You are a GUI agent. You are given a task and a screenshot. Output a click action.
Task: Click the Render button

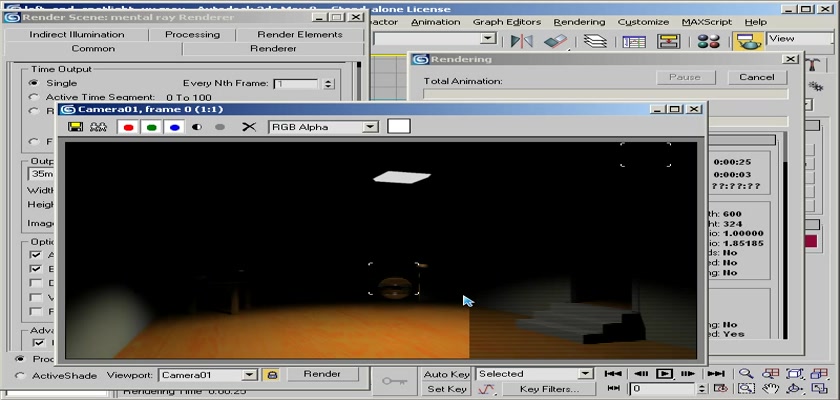click(322, 374)
